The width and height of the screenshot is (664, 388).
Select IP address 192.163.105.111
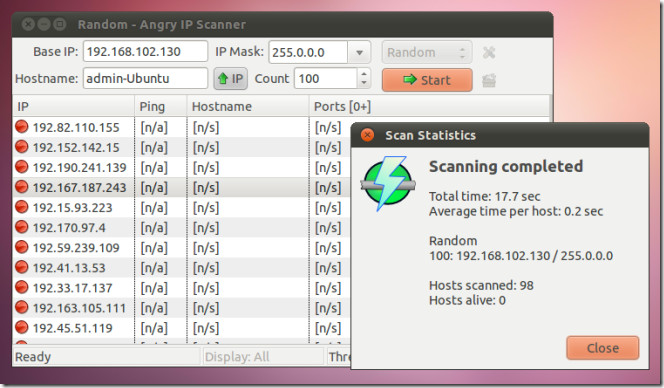80,308
